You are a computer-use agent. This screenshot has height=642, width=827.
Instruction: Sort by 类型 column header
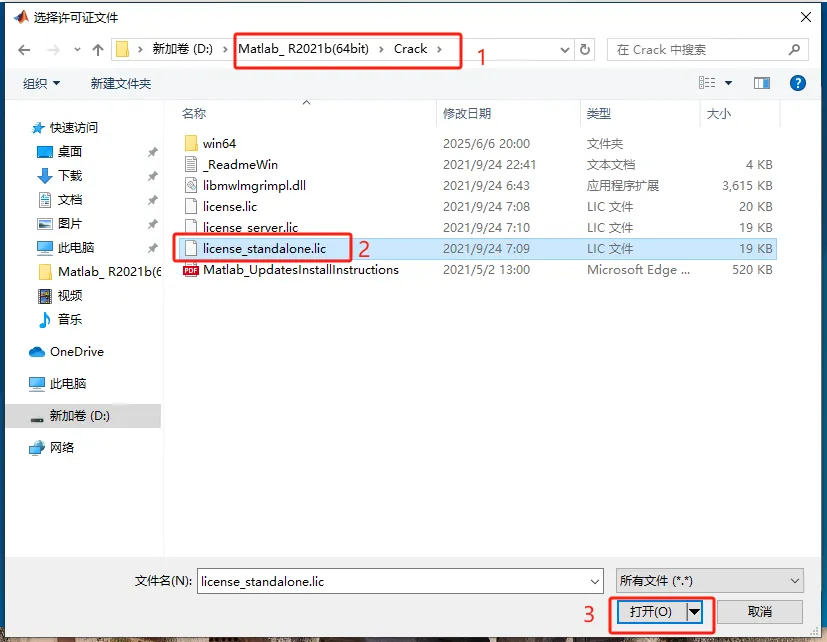(599, 113)
